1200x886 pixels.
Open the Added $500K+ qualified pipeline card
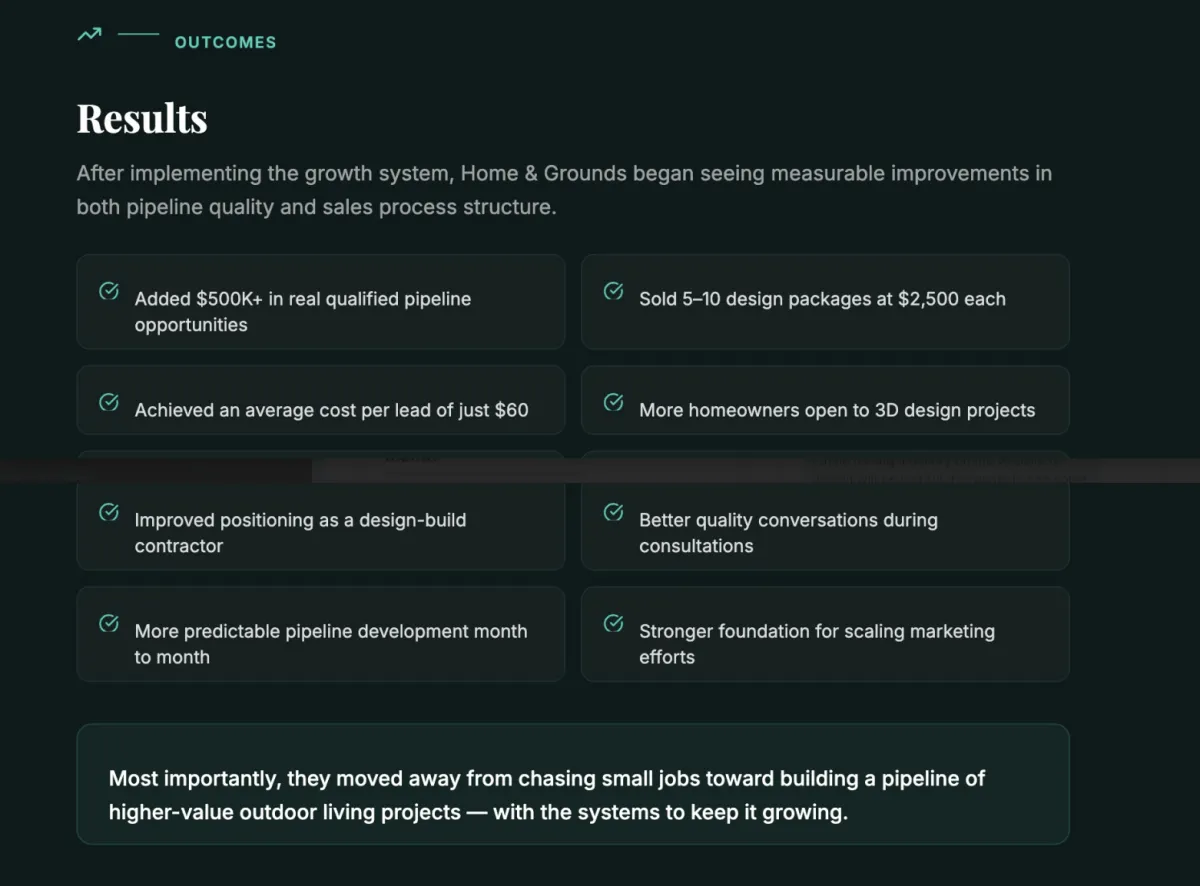click(x=321, y=302)
